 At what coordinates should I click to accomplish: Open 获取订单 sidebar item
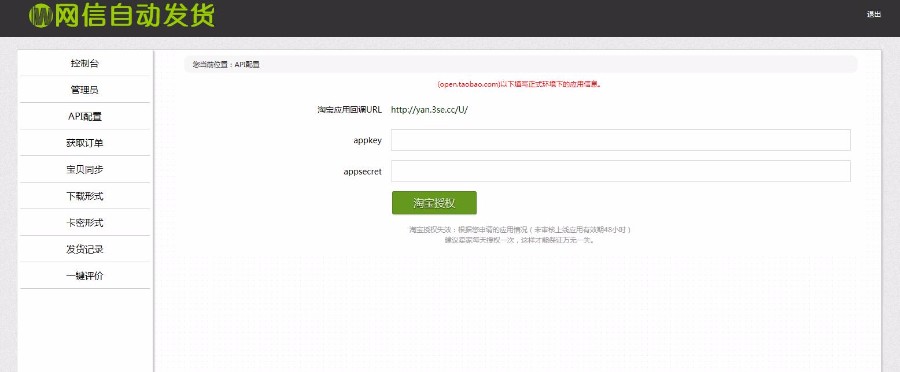(x=85, y=143)
